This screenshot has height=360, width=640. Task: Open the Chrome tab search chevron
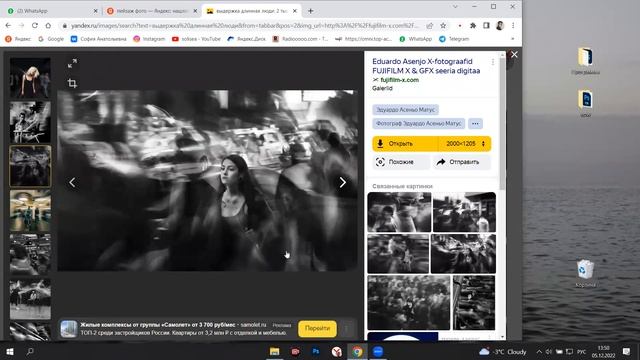(x=455, y=7)
